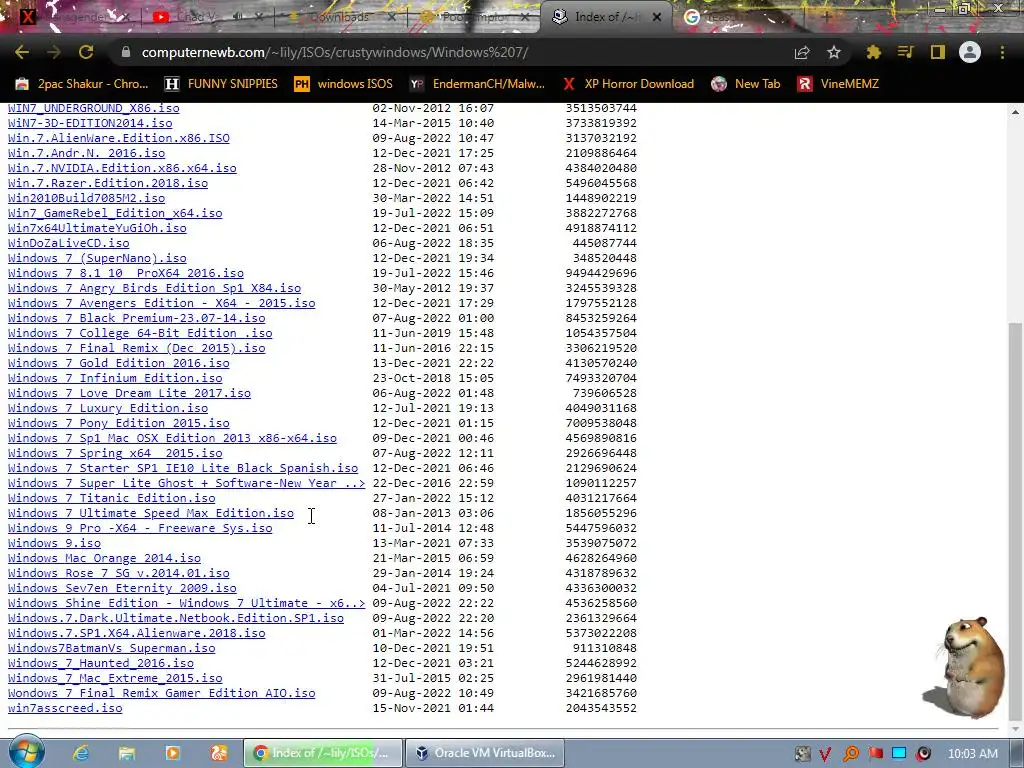Click the browser Back arrow
The width and height of the screenshot is (1024, 768).
(x=22, y=52)
